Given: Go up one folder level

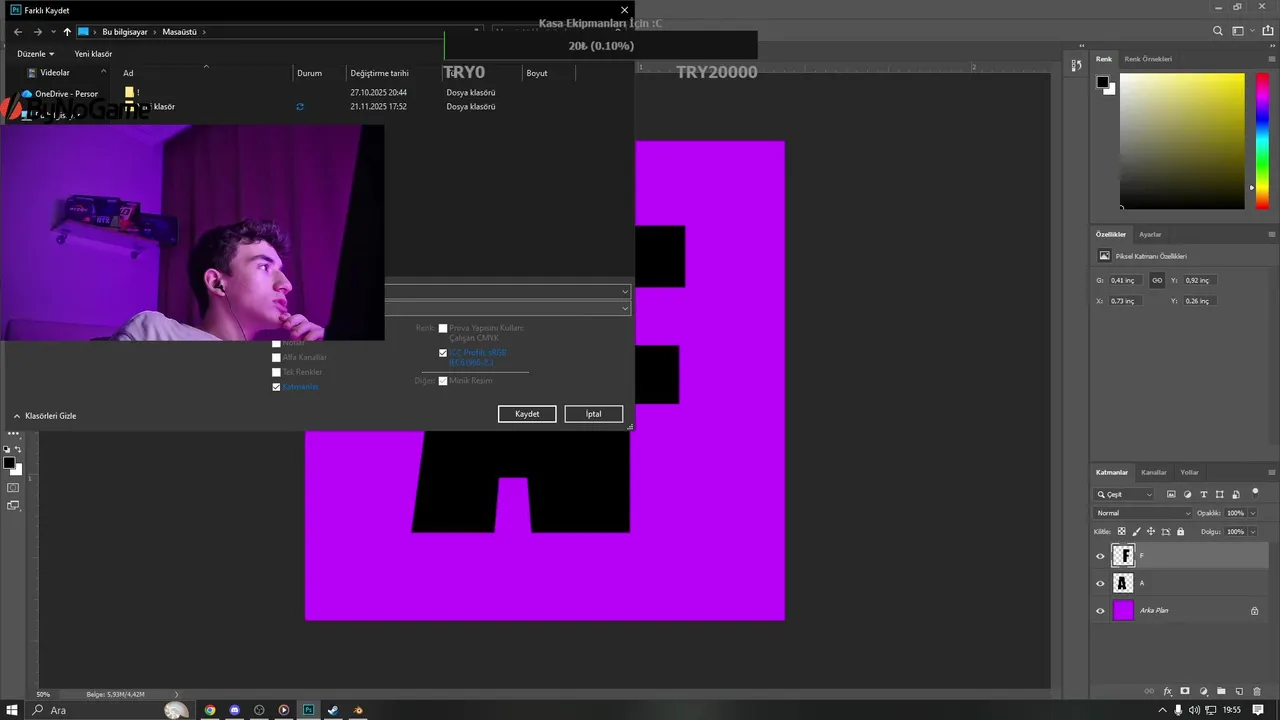Looking at the screenshot, I should click(x=67, y=32).
